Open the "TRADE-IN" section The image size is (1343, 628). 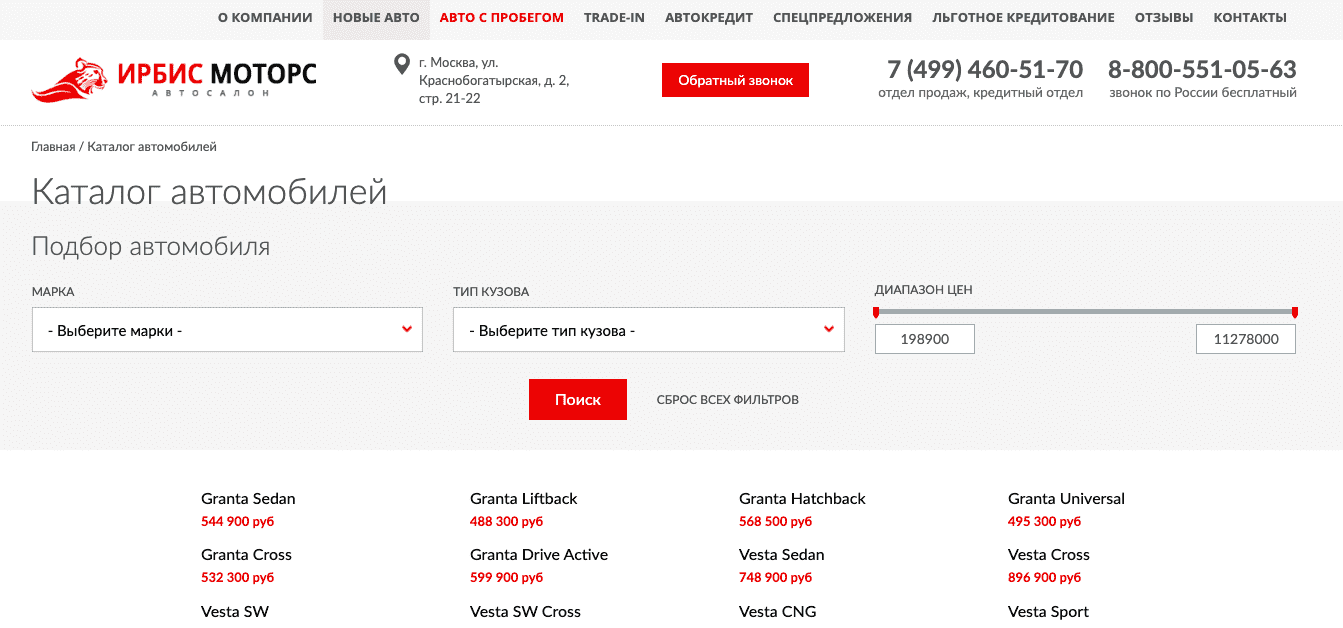click(x=614, y=17)
